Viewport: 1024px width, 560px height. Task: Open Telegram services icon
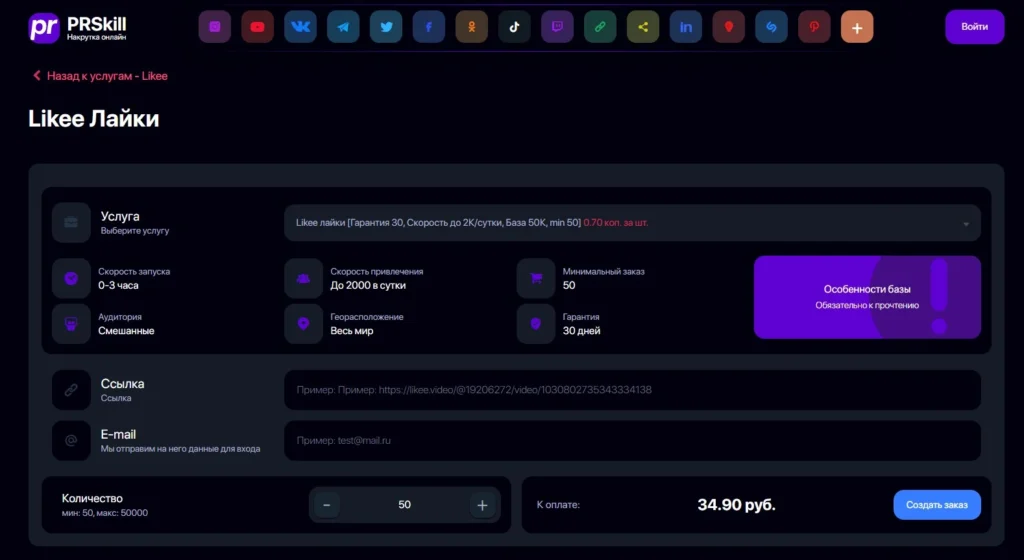pyautogui.click(x=343, y=27)
